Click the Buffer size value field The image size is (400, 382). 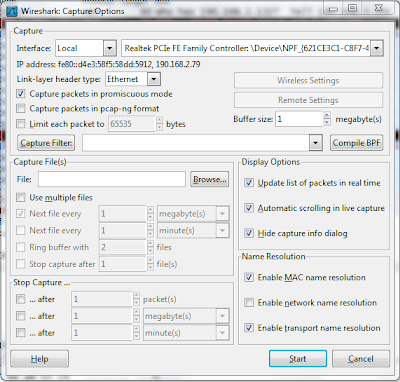(299, 119)
